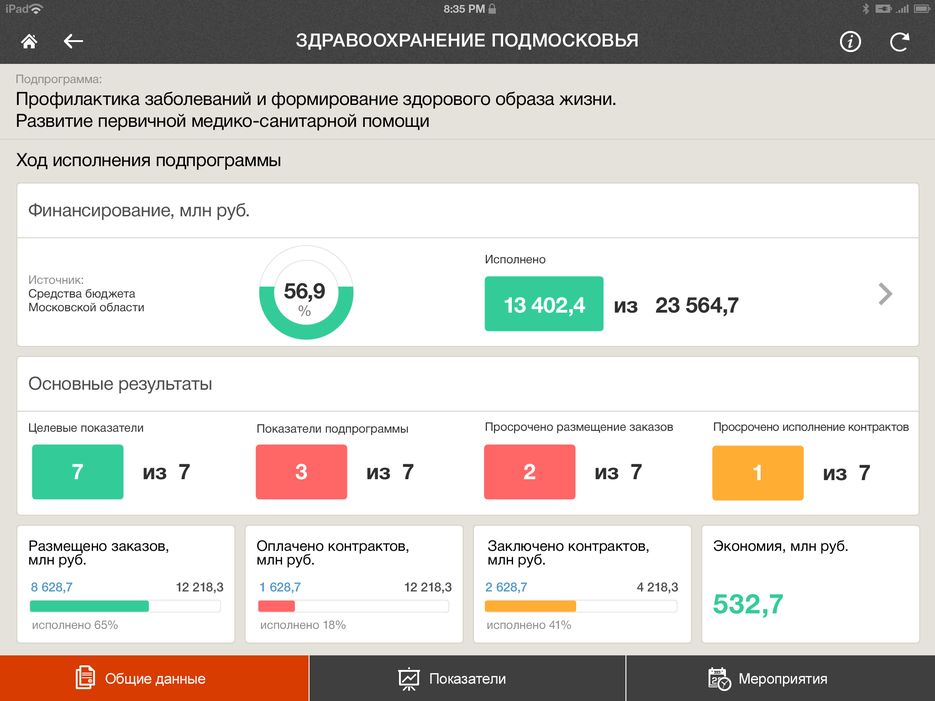Tap the Home icon in header

click(29, 41)
